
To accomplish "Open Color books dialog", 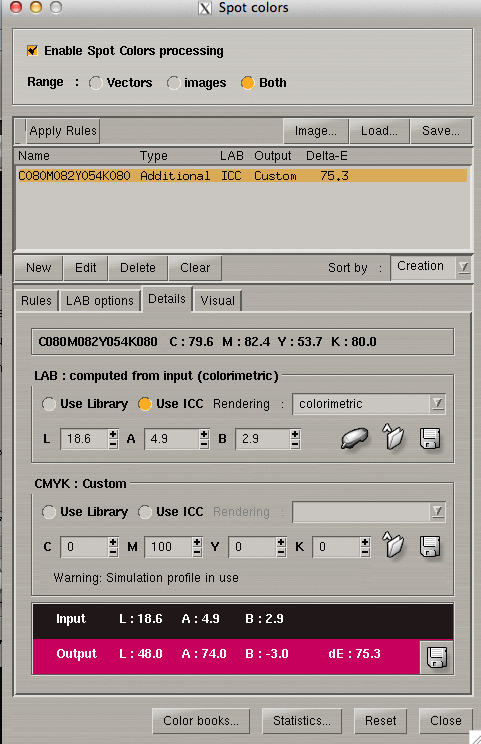I will pos(201,721).
